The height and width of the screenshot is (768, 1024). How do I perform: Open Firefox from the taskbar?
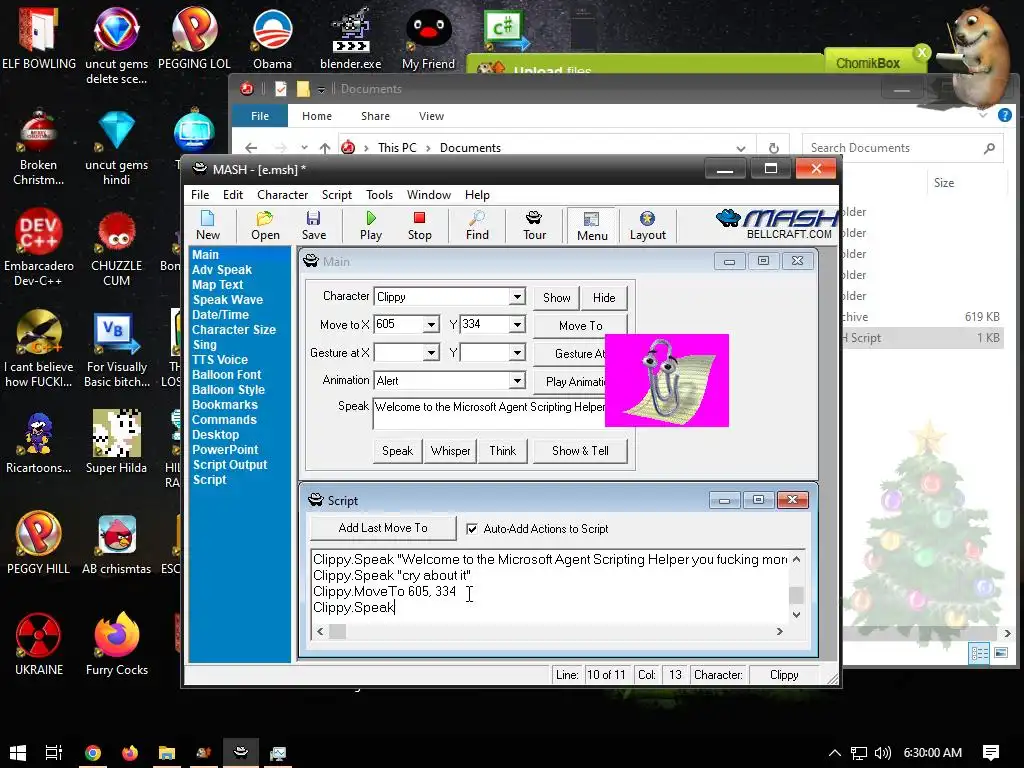130,753
